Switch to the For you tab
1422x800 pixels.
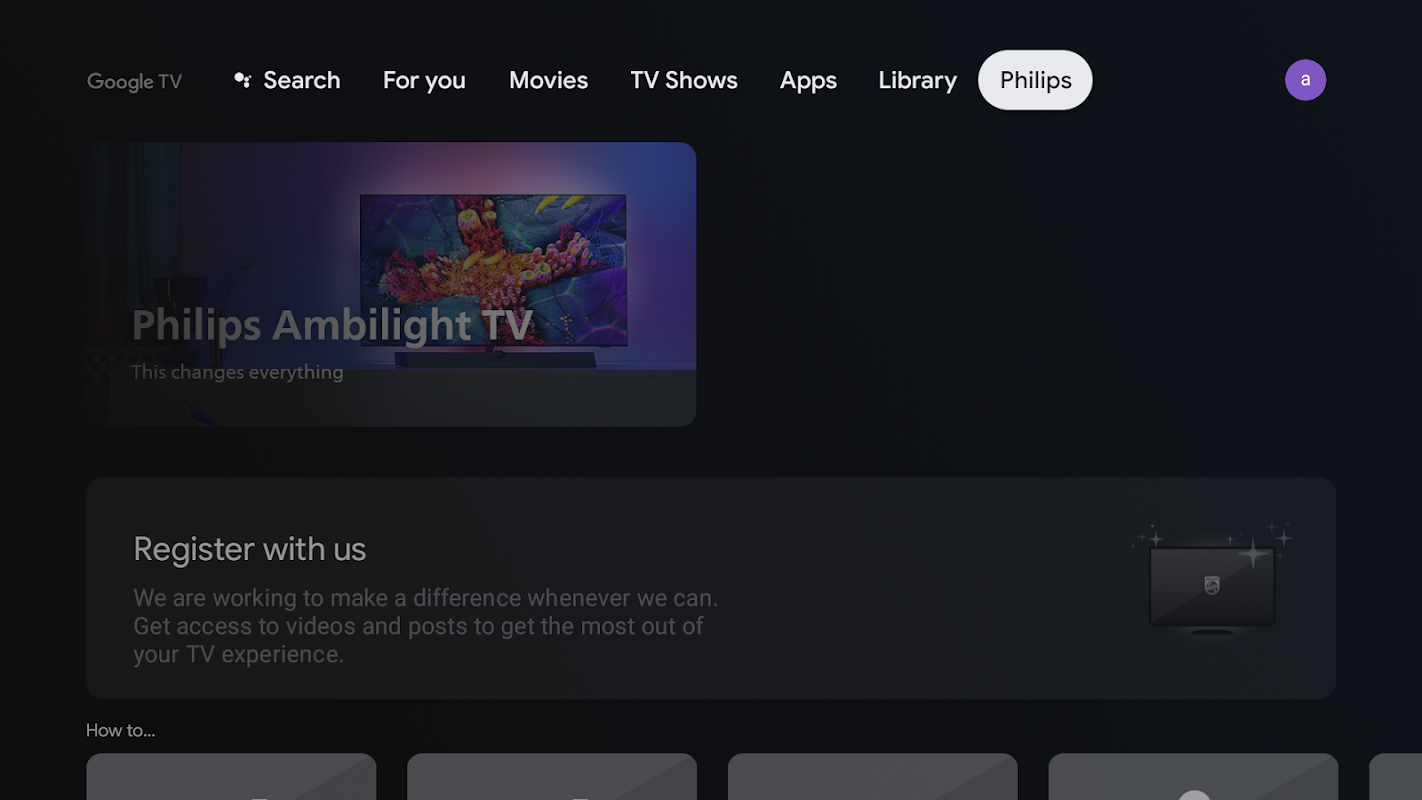pos(424,80)
